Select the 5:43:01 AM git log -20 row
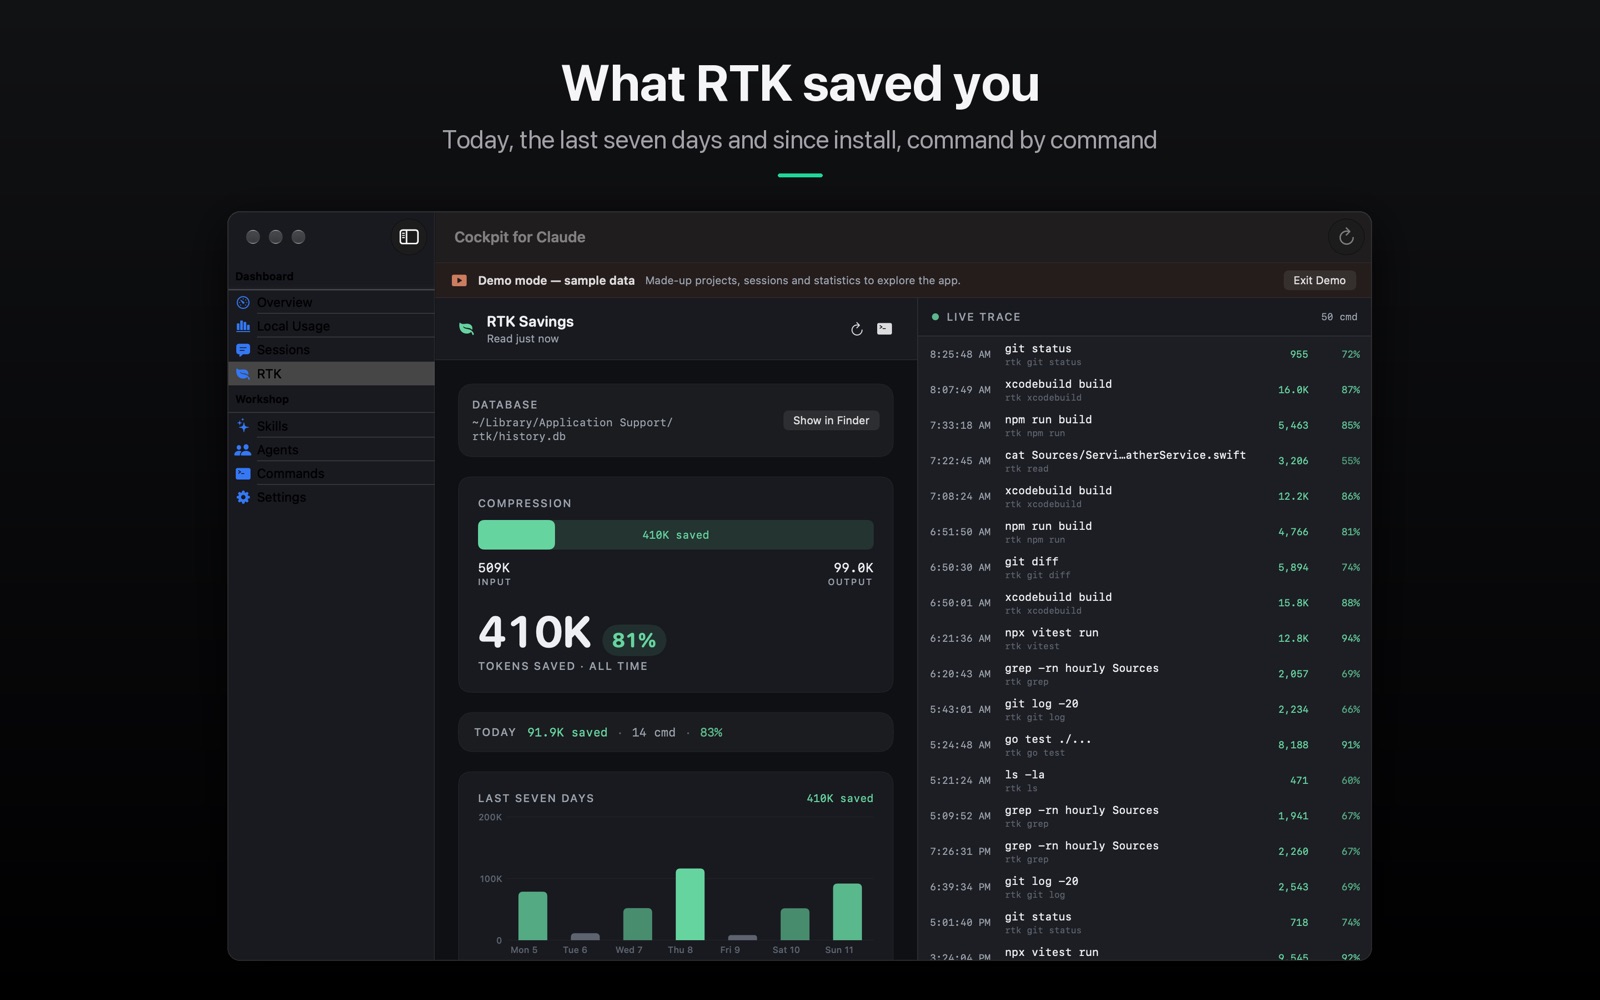 point(1144,709)
